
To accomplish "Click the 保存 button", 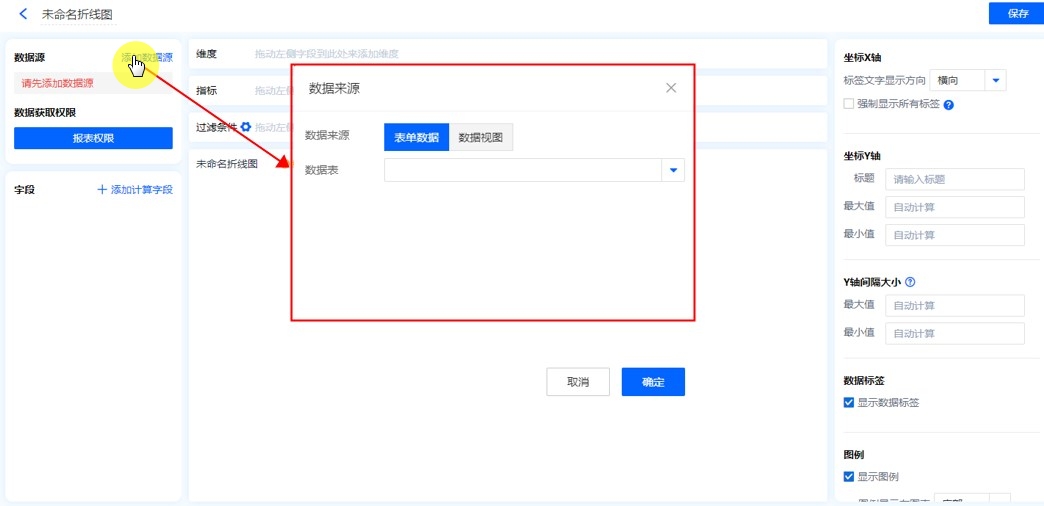I will pos(1017,14).
